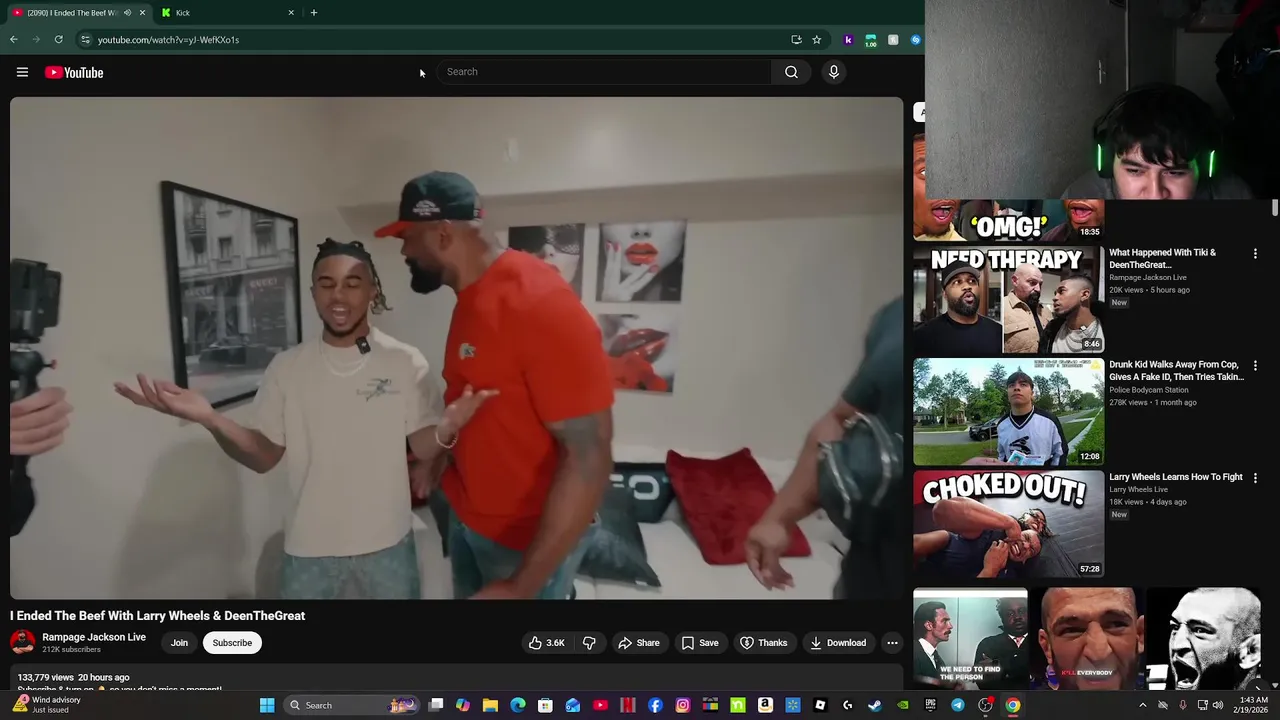Open Microsoft Store from the taskbar
Viewport: 1280px width, 720px height.
click(x=545, y=705)
